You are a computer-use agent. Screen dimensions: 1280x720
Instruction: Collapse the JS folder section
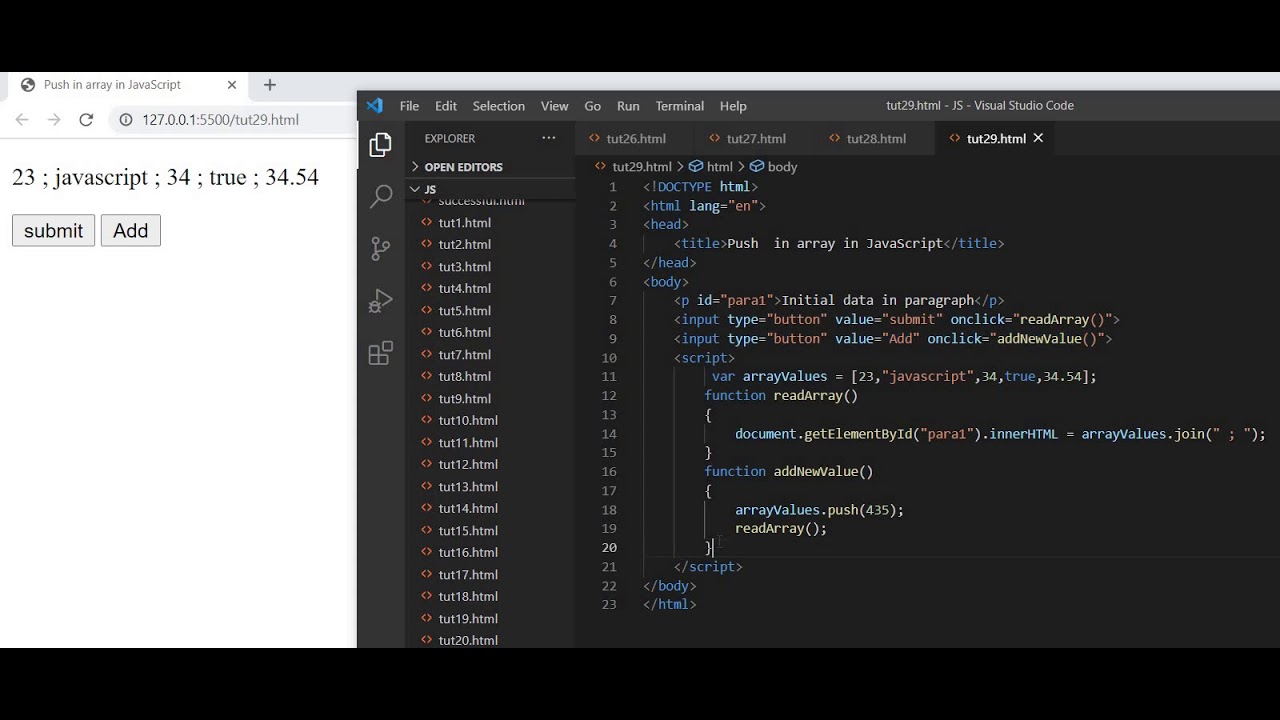[x=430, y=189]
